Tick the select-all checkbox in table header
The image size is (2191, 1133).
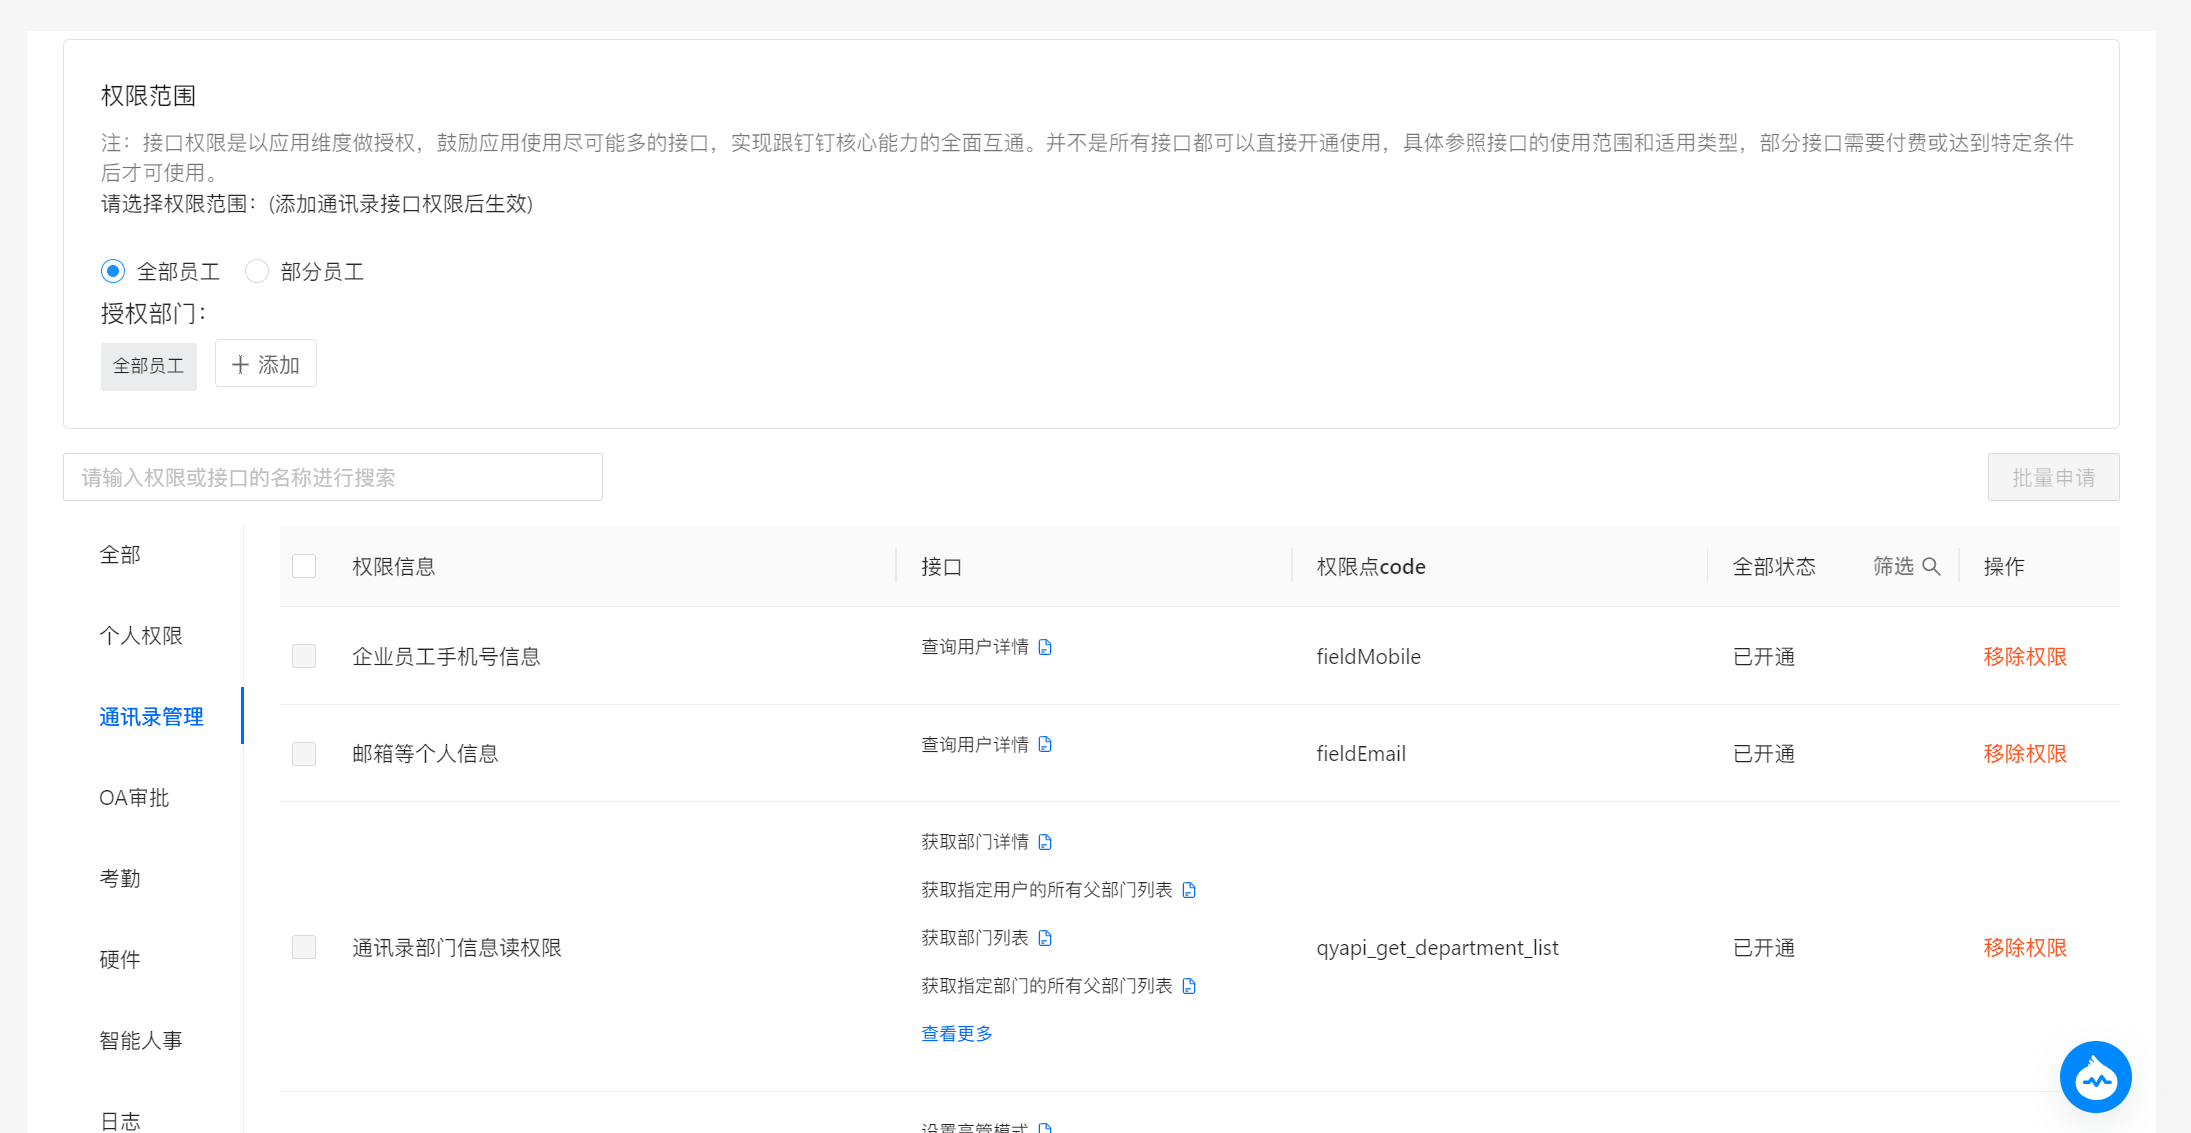pyautogui.click(x=304, y=566)
